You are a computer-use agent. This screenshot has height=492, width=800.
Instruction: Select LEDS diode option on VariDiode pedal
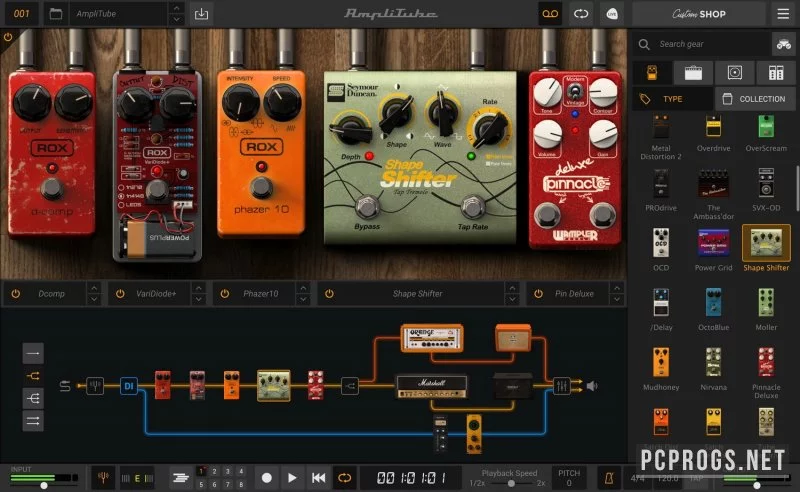point(121,205)
